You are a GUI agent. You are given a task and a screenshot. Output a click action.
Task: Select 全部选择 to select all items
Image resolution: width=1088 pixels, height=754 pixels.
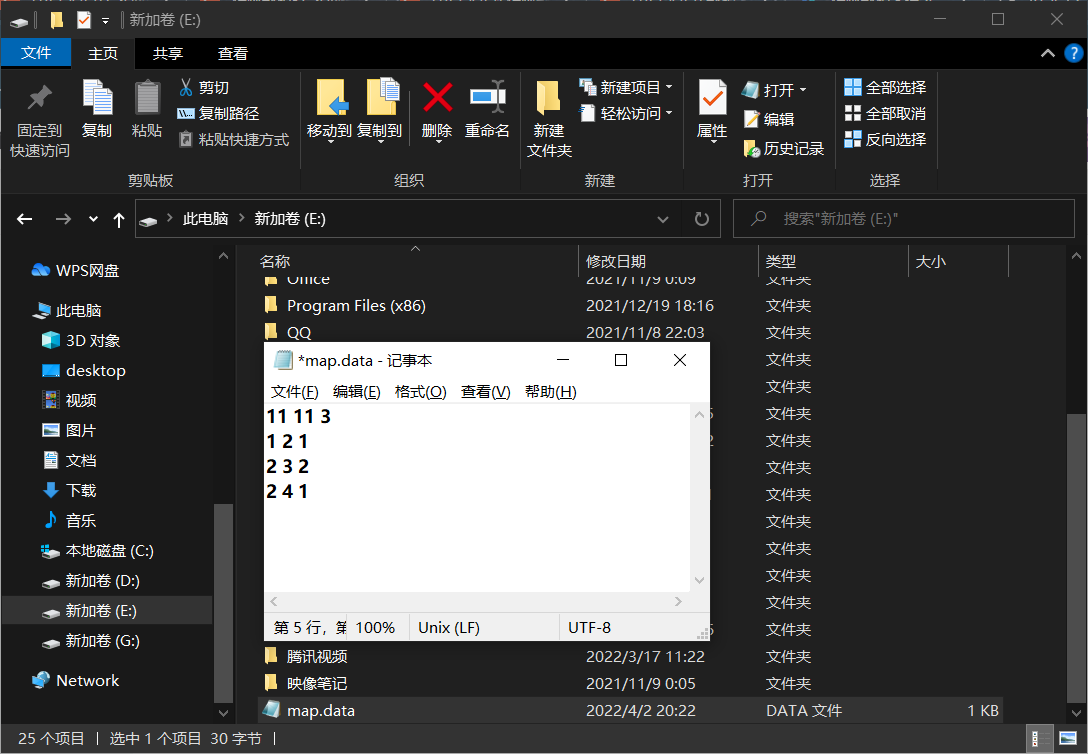883,87
